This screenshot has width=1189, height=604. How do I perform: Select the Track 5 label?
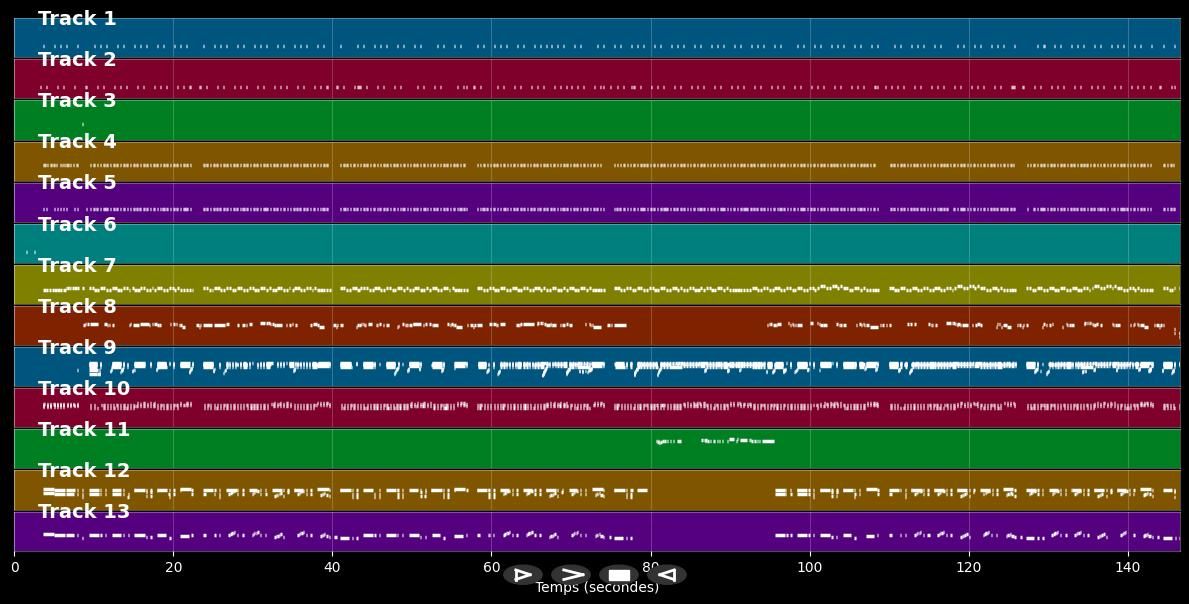(77, 183)
